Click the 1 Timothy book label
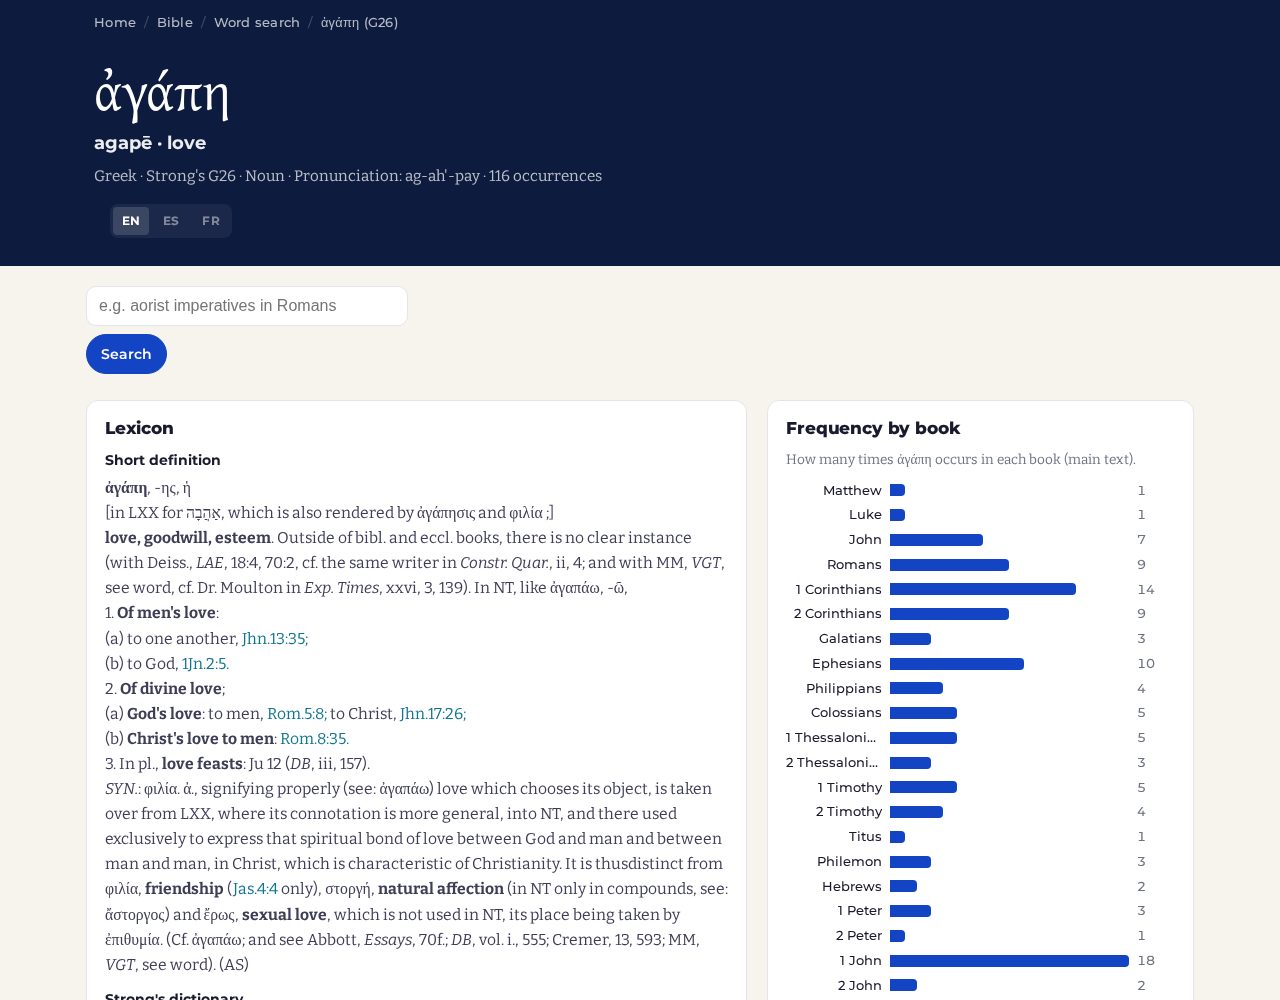Image resolution: width=1280 pixels, height=1000 pixels. click(850, 787)
